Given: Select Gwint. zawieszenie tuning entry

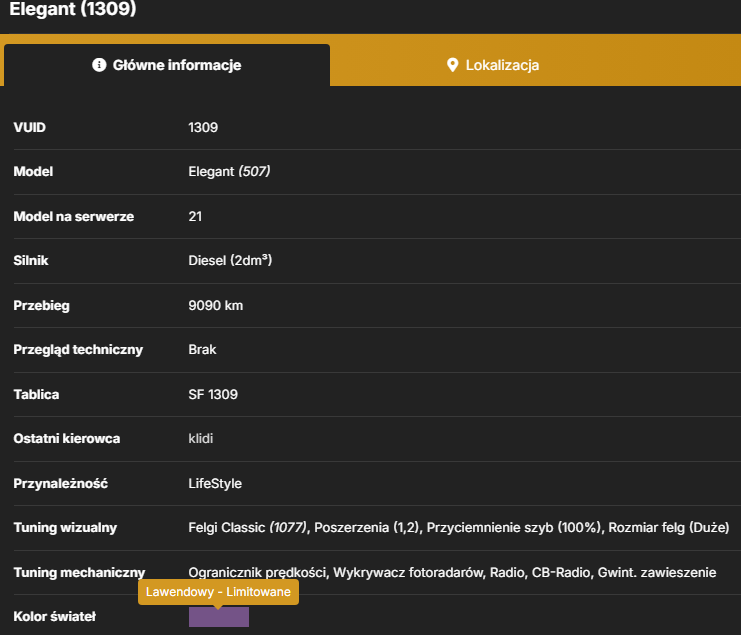Looking at the screenshot, I should 657,573.
